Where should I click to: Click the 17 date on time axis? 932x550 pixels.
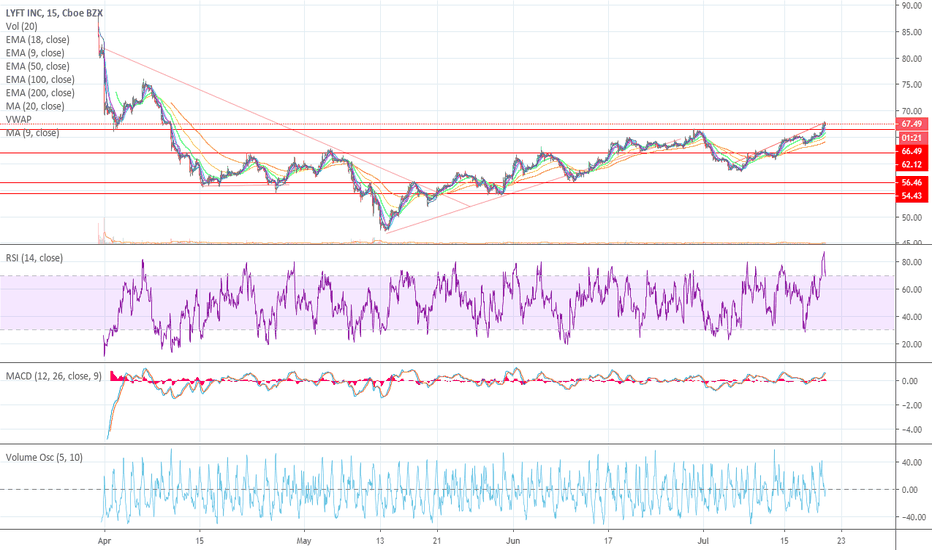pyautogui.click(x=608, y=541)
